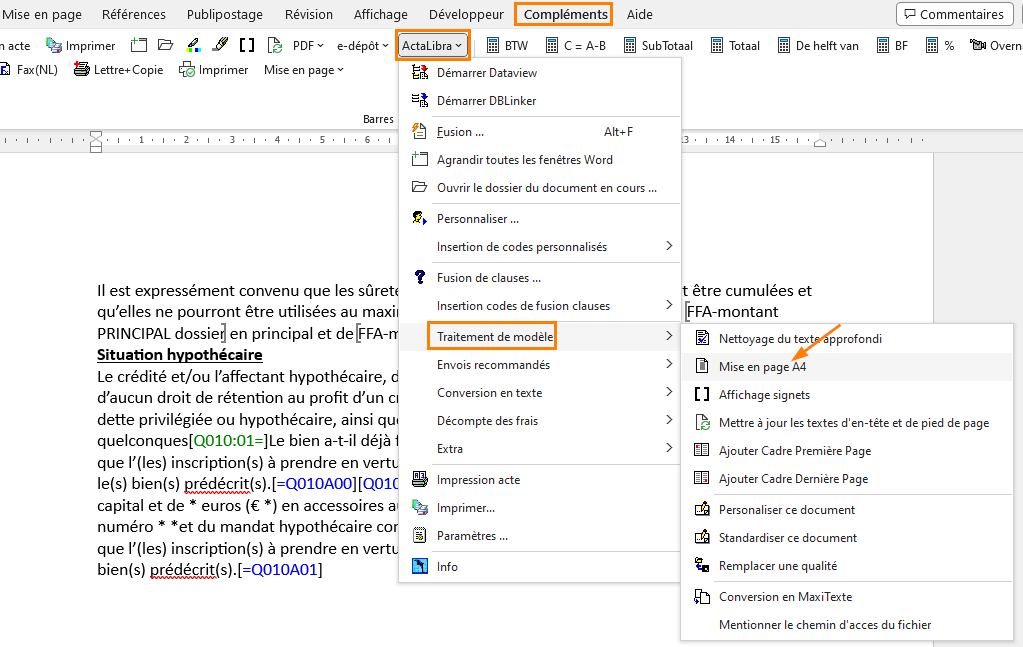Click the toolbar button with first Imprimer label

(81, 46)
